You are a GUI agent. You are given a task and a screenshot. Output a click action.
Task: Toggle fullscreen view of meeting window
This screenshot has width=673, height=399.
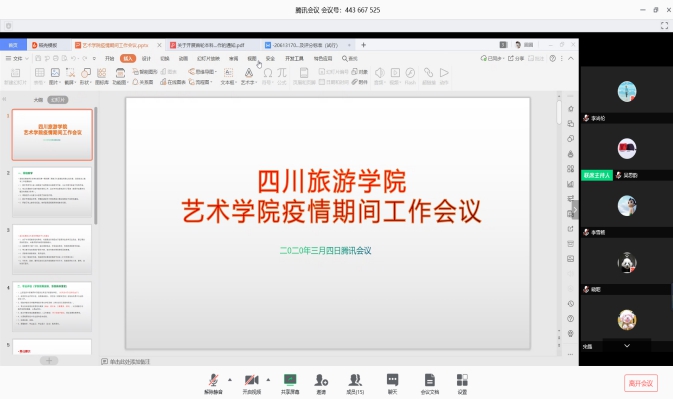coord(664,26)
